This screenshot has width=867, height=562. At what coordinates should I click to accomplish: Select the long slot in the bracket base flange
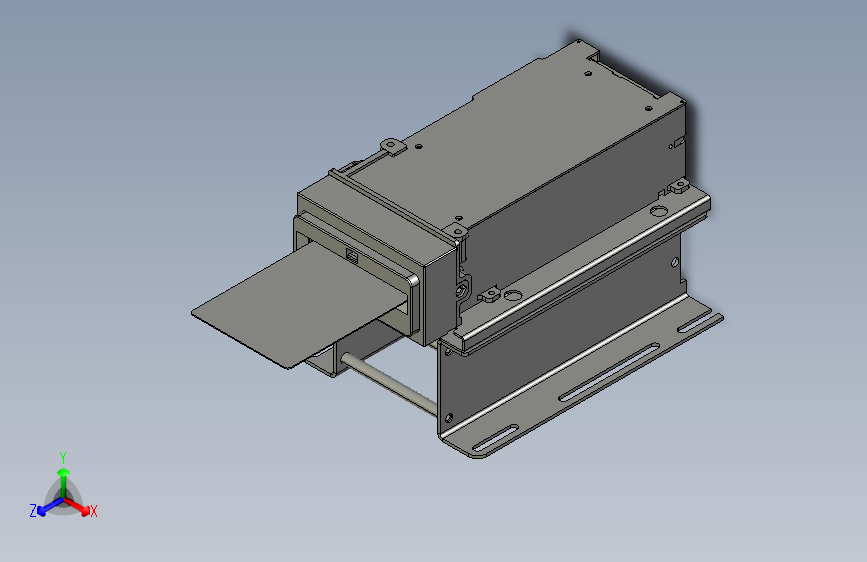click(609, 372)
